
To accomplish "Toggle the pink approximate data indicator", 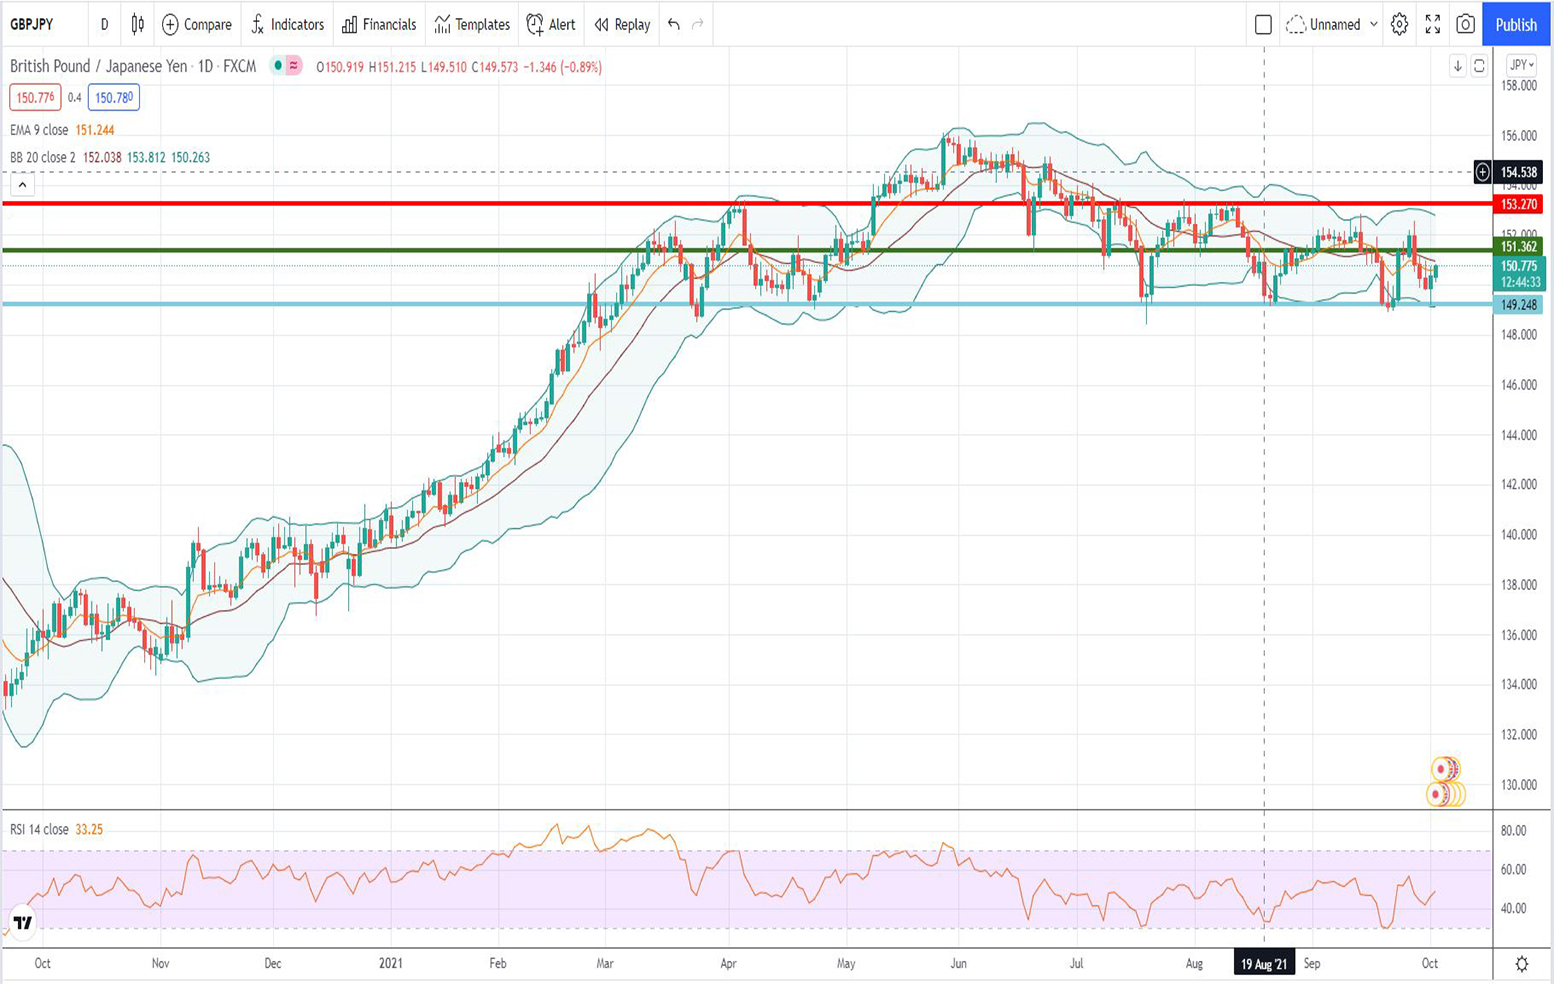I will (x=294, y=66).
